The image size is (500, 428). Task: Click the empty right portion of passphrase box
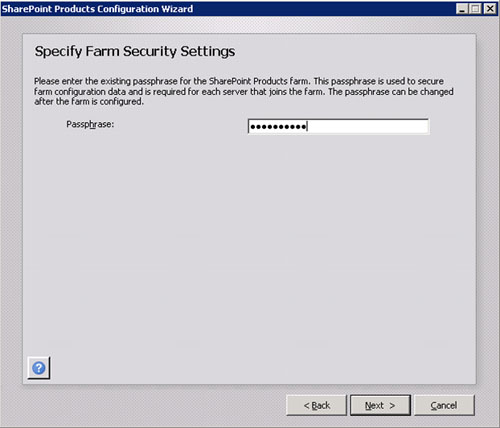click(368, 126)
